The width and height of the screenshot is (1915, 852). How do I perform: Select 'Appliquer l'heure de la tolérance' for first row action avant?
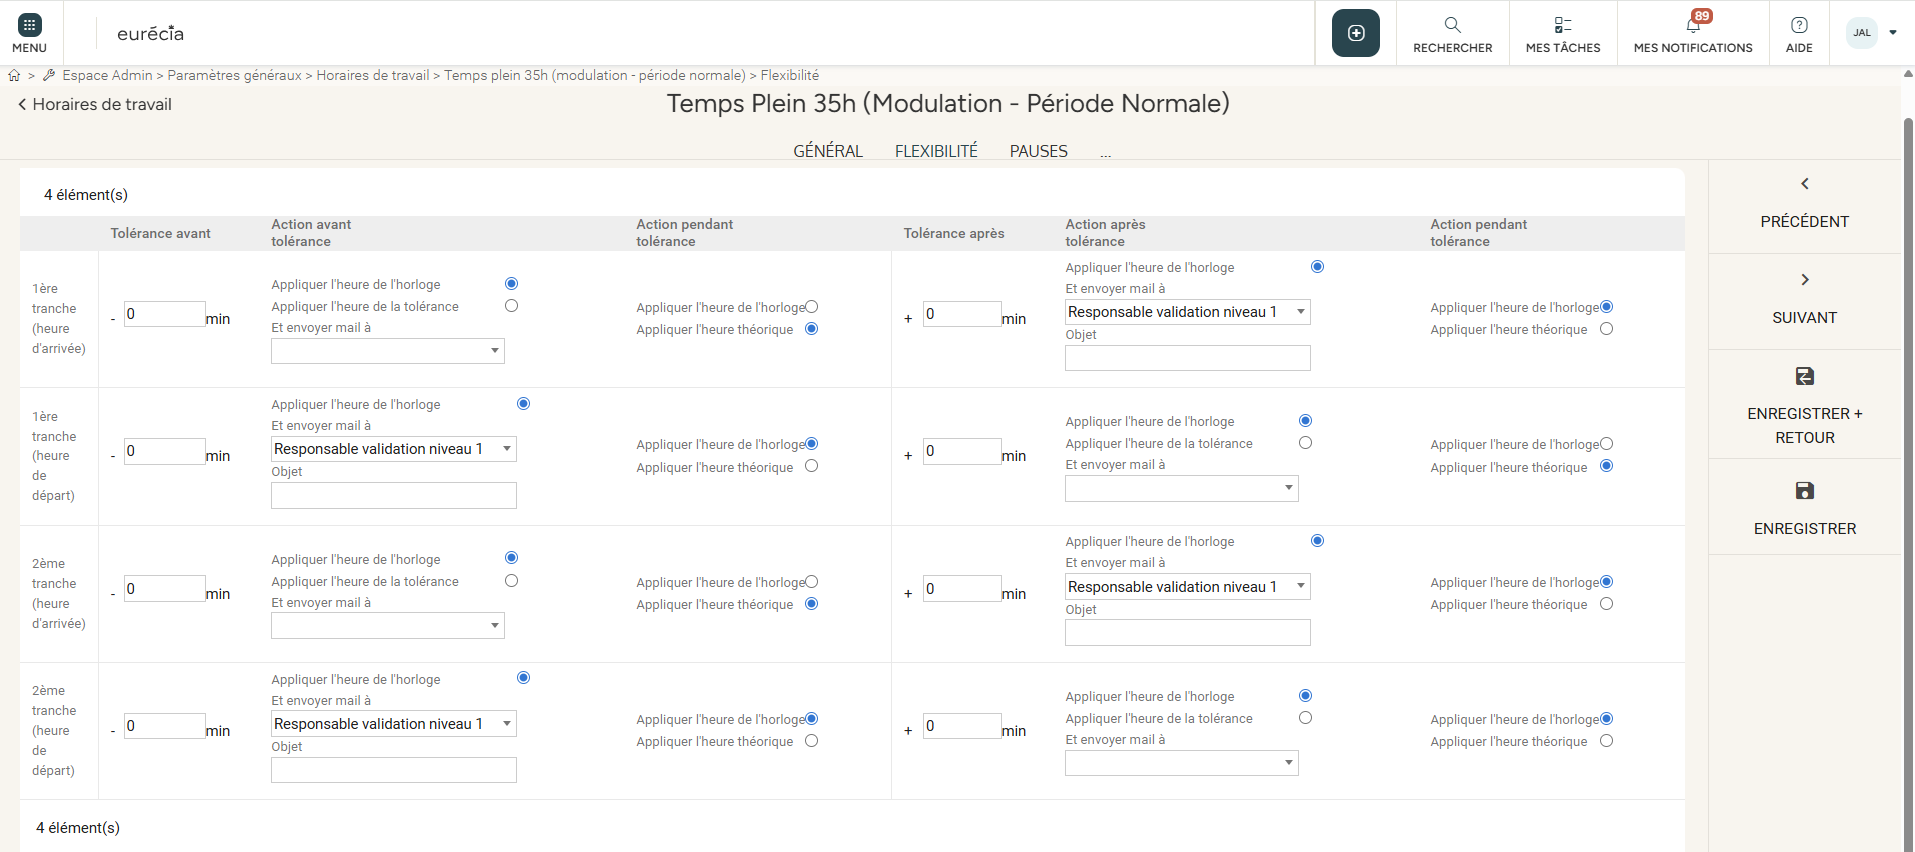pos(511,306)
